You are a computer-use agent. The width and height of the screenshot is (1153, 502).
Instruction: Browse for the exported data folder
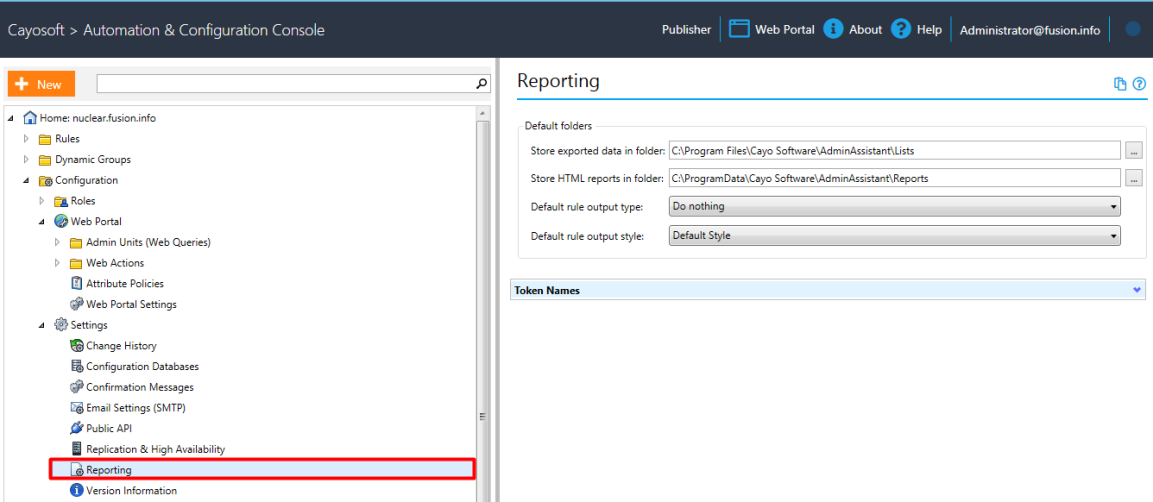(1134, 151)
